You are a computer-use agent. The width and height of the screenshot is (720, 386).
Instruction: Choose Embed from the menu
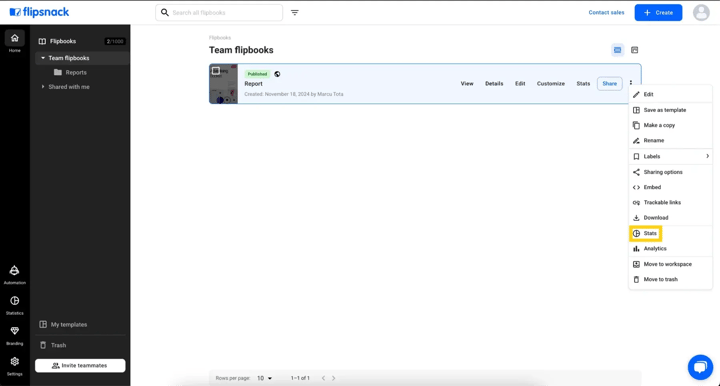(670, 187)
